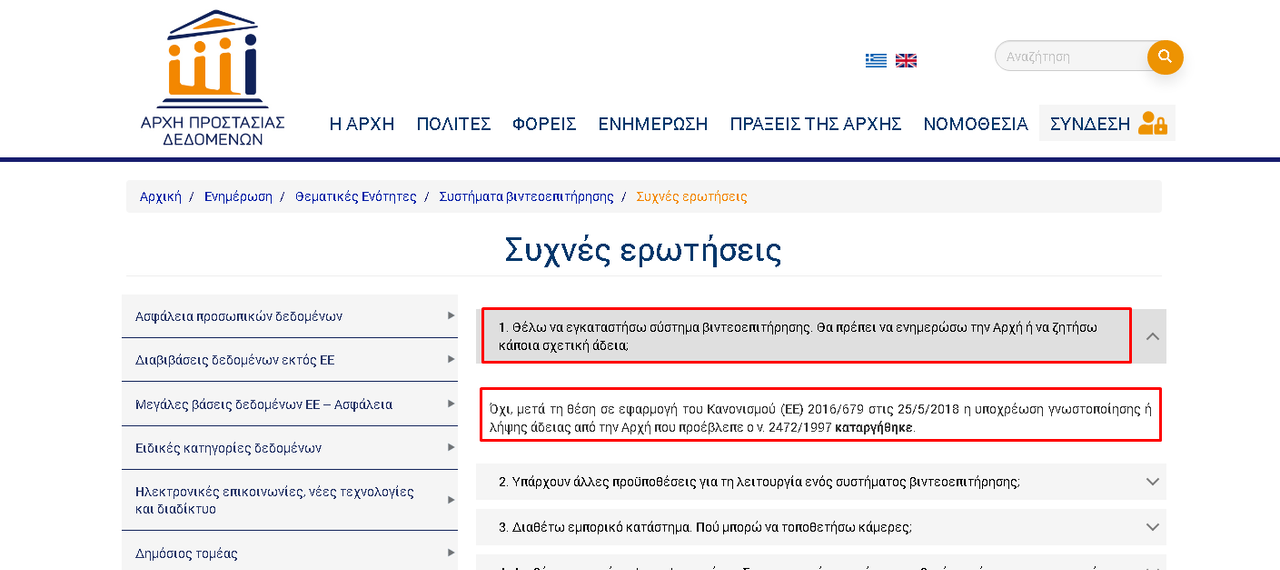Open the ΕΝΗΜΕΡΩΣΗ menu
This screenshot has width=1280, height=570.
click(x=653, y=124)
